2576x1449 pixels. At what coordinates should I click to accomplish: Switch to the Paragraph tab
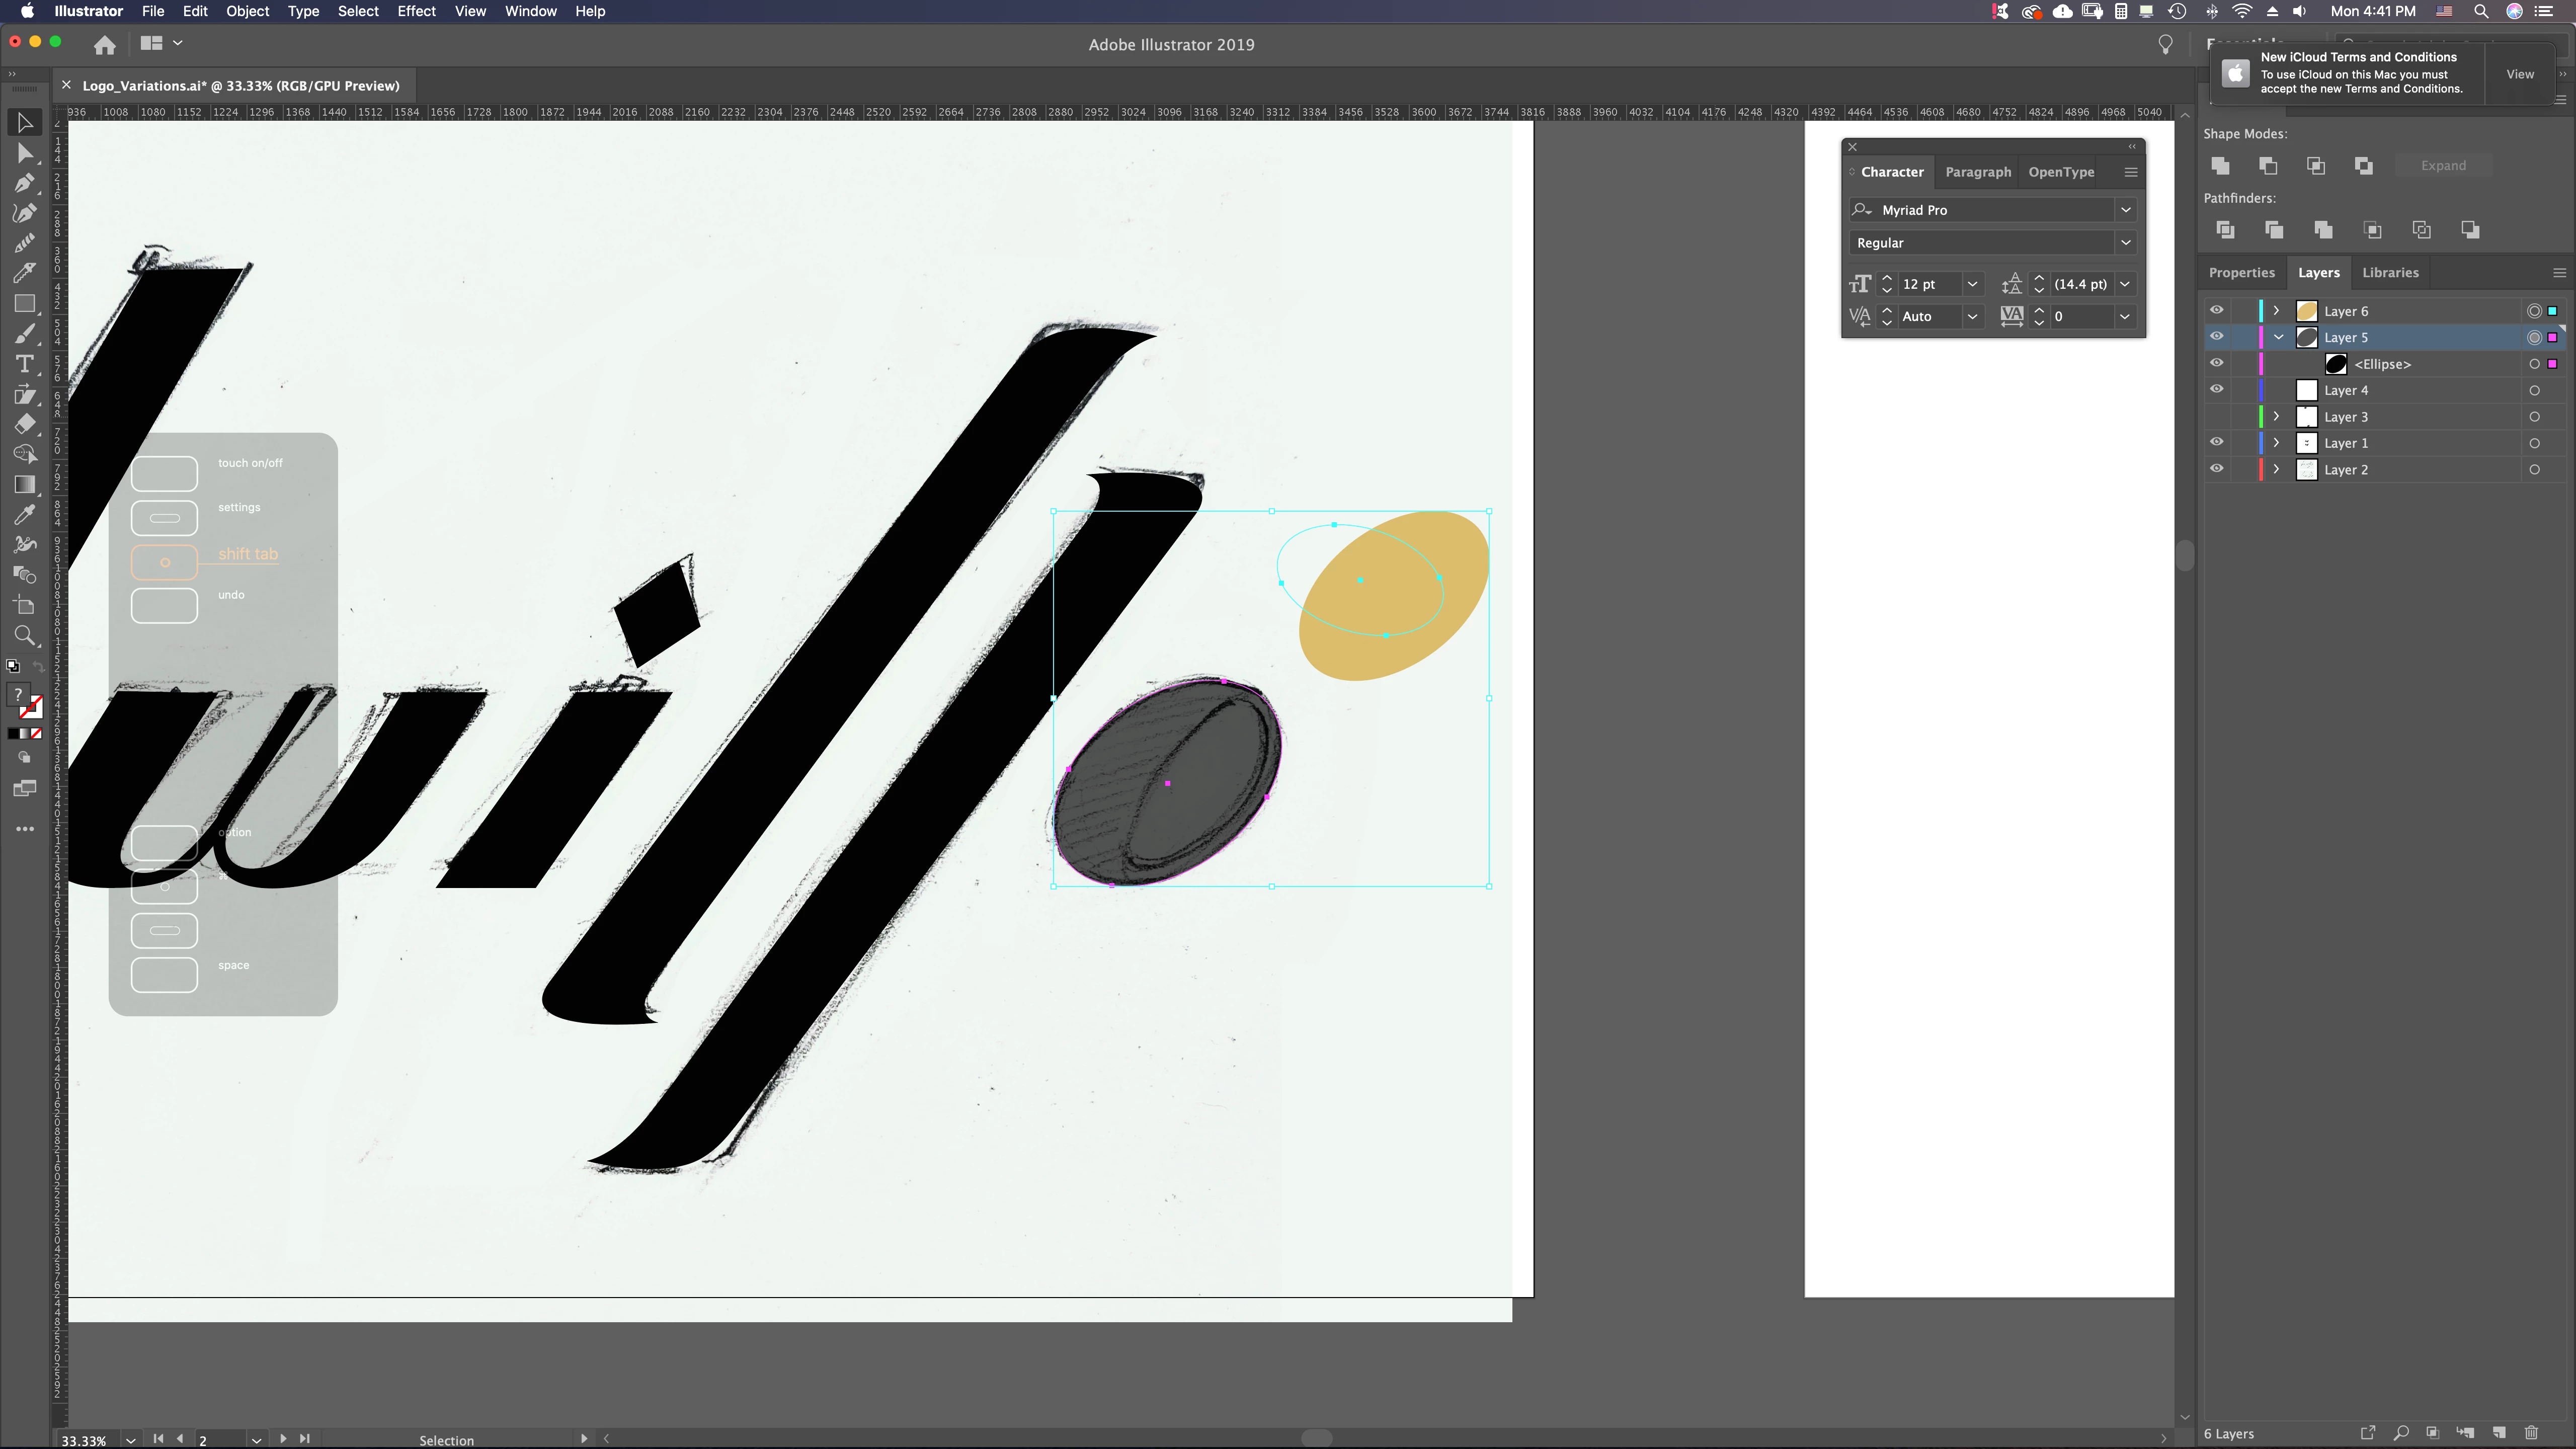pyautogui.click(x=1977, y=172)
